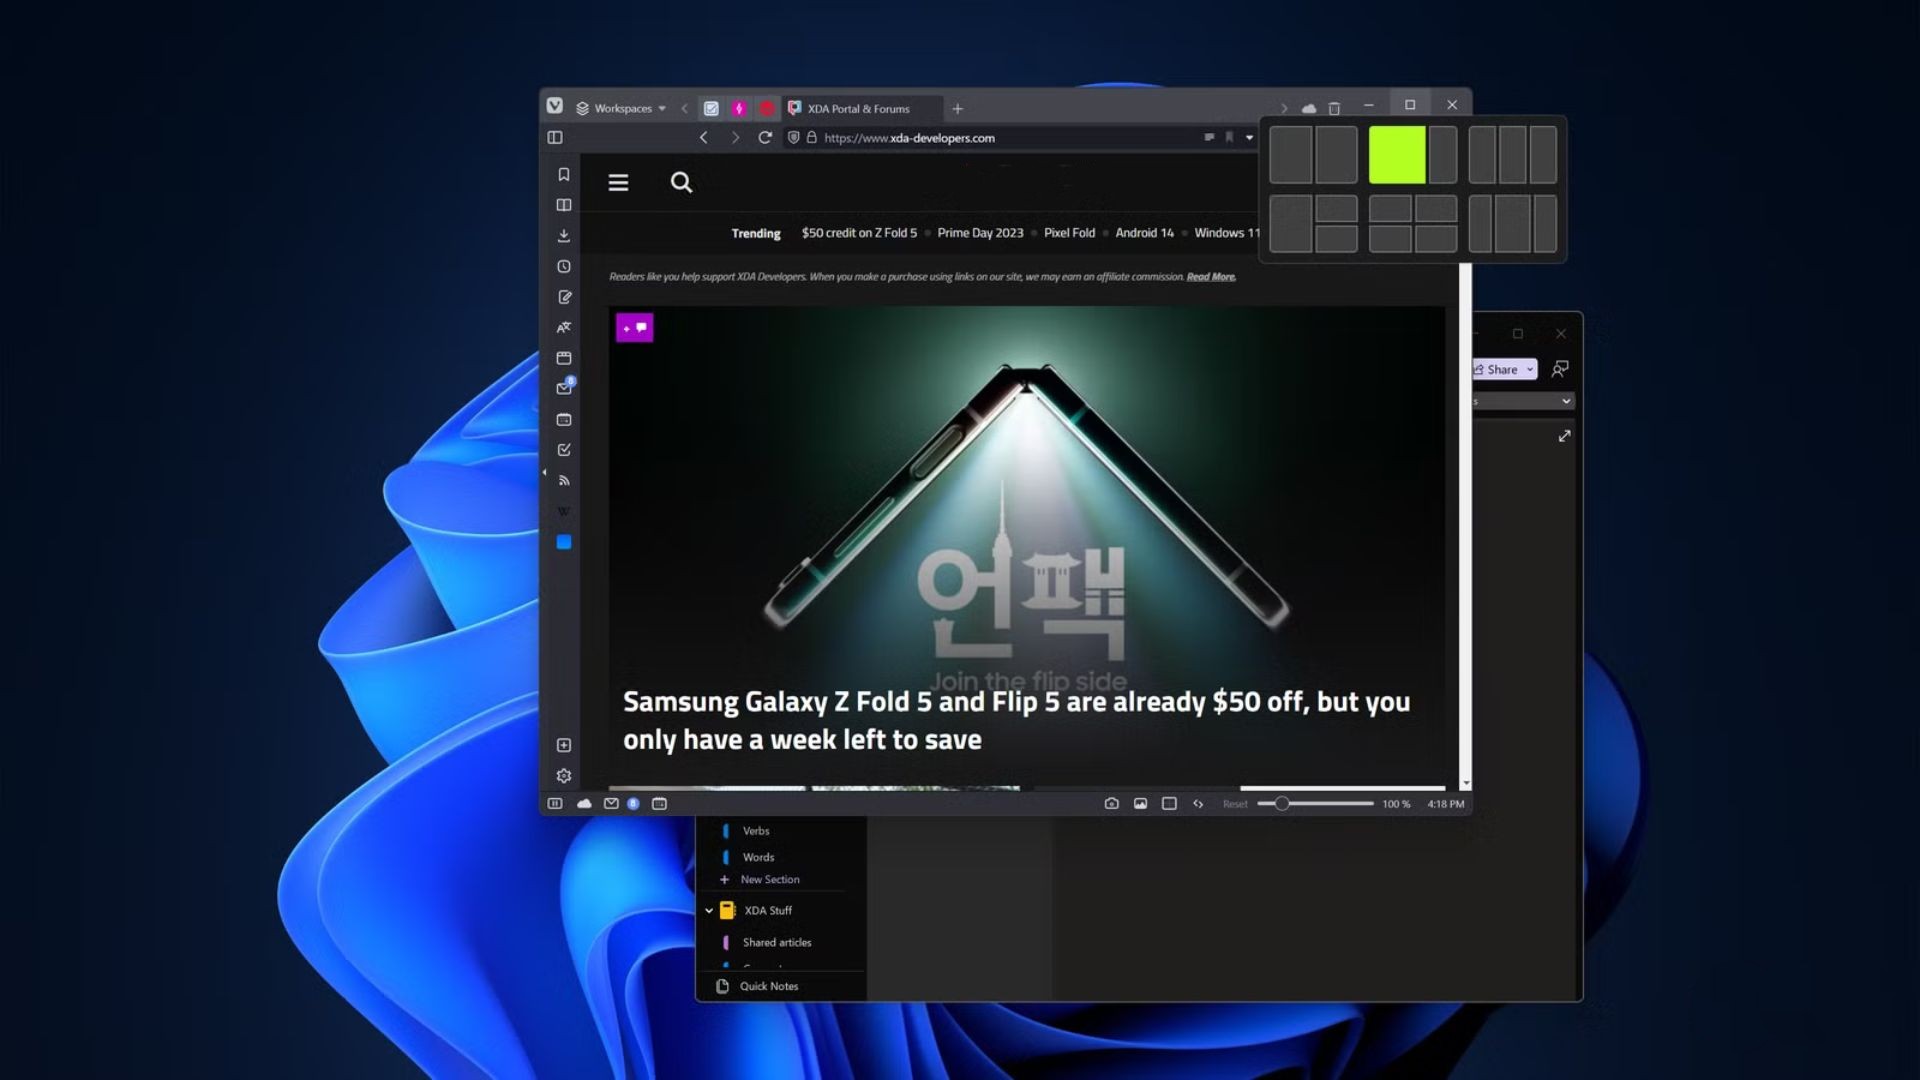
Task: Capture a page screenshot from the status bar
Action: click(1110, 803)
